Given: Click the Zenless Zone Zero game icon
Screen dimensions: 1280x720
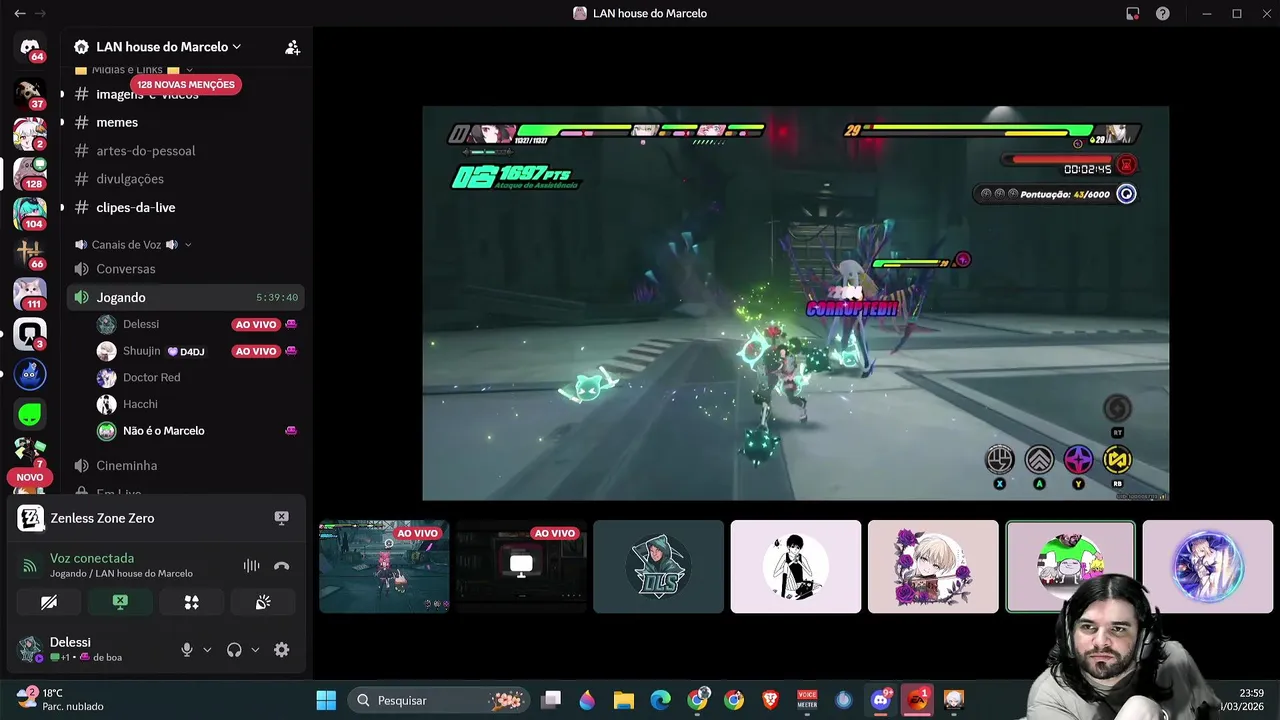Looking at the screenshot, I should pos(30,518).
